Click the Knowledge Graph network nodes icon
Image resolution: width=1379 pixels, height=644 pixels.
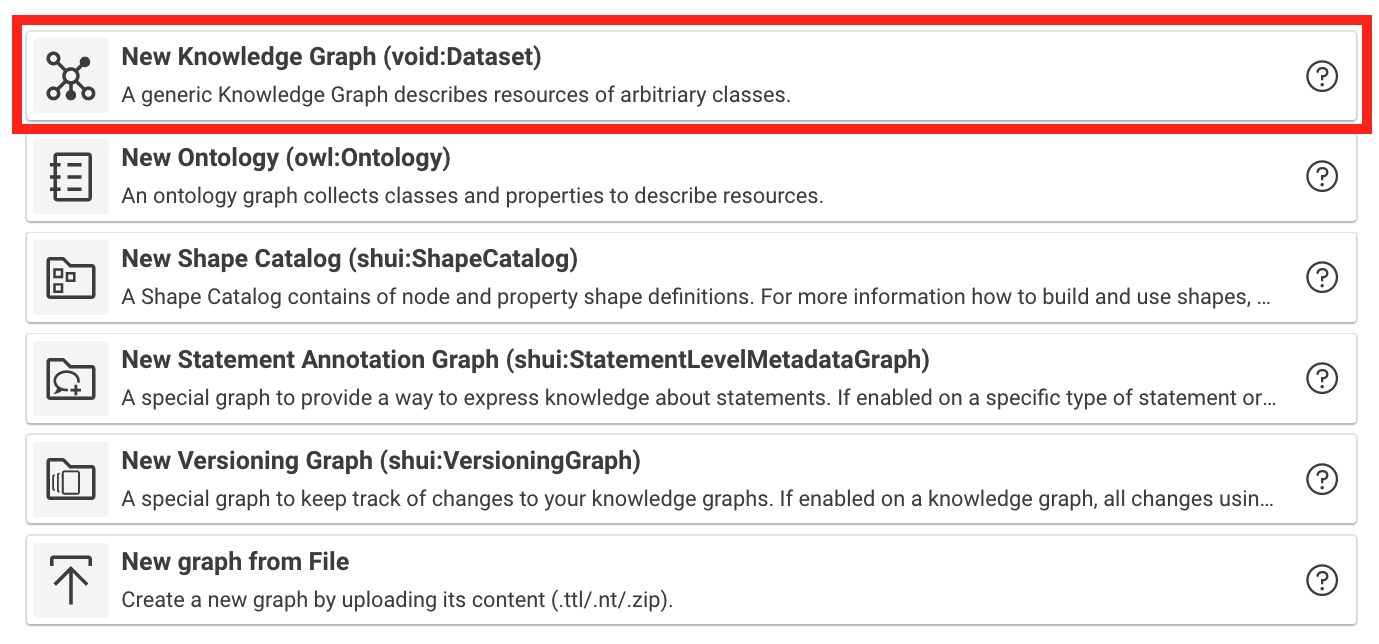tap(71, 77)
